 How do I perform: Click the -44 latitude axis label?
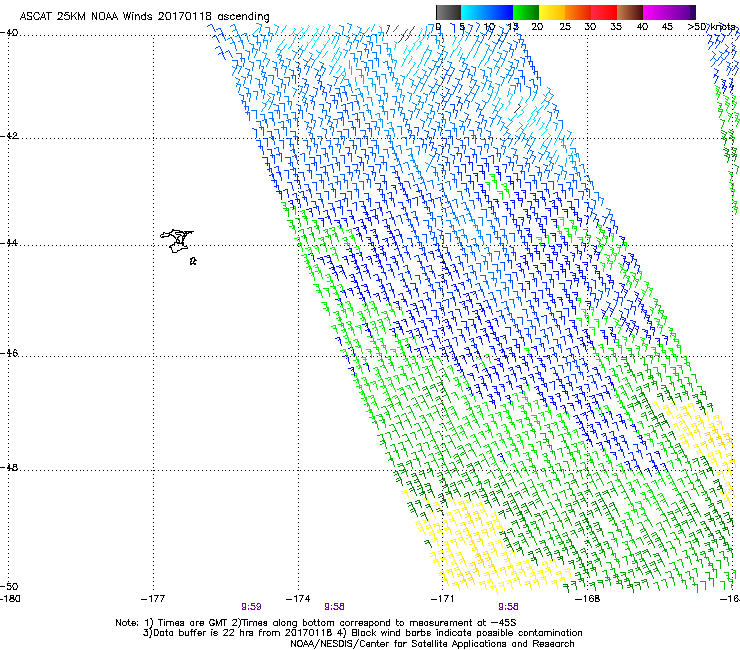pos(9,243)
